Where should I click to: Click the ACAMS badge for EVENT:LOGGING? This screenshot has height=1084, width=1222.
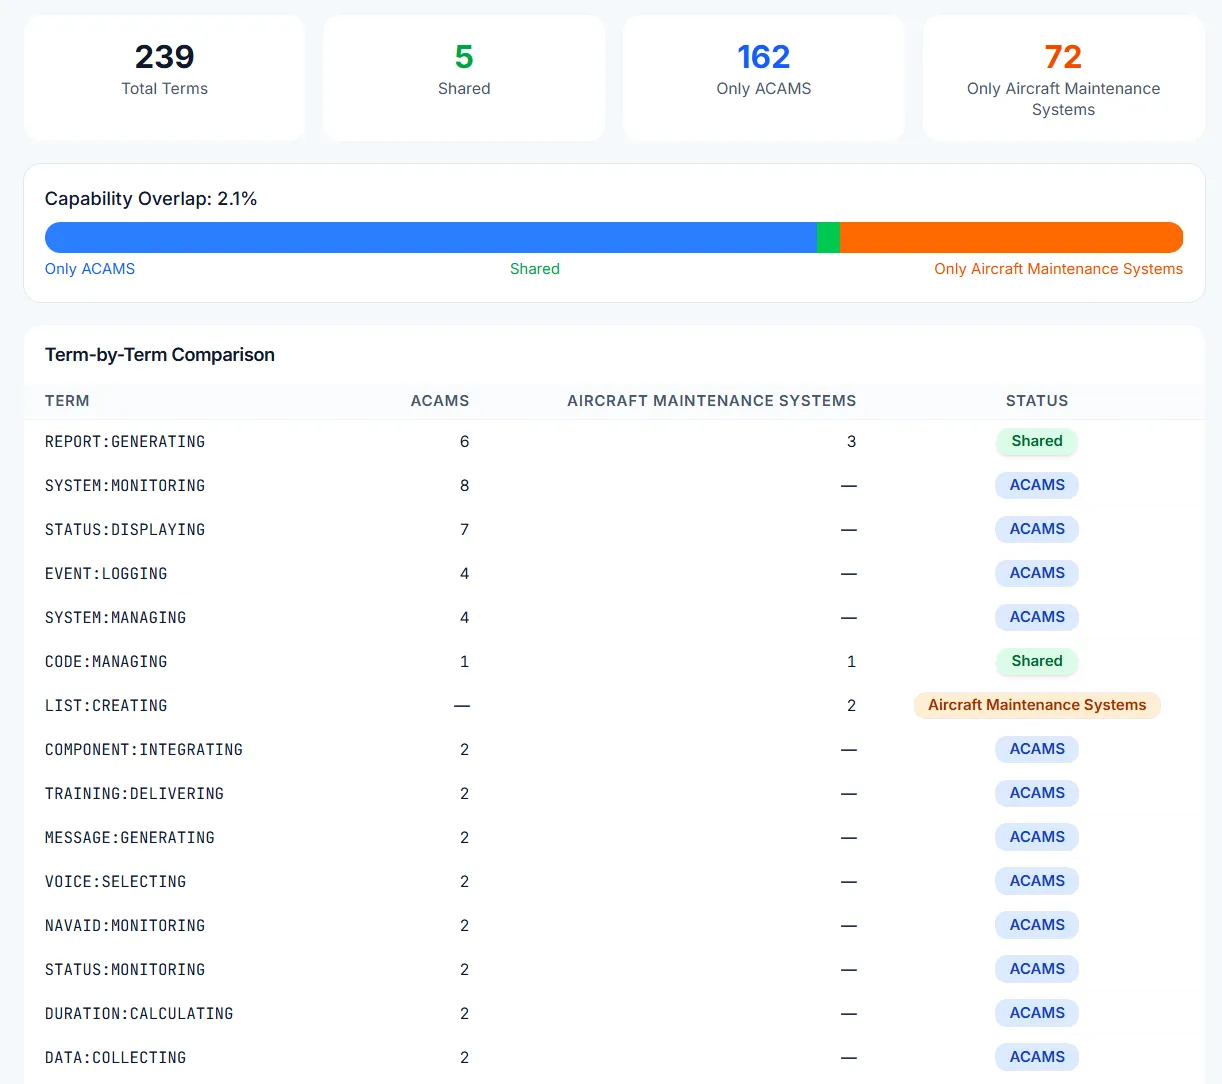pos(1037,573)
